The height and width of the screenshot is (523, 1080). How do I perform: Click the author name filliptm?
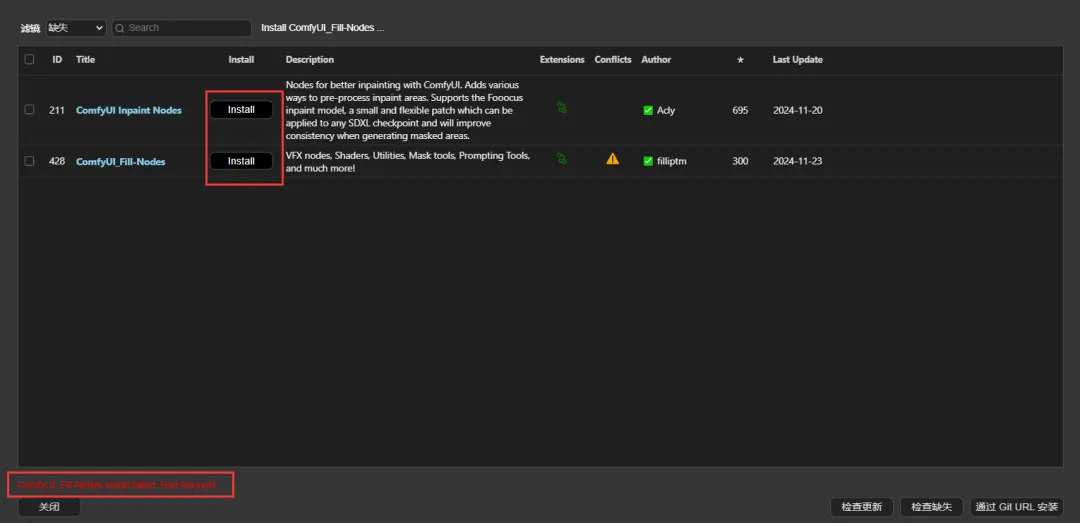pyautogui.click(x=672, y=161)
